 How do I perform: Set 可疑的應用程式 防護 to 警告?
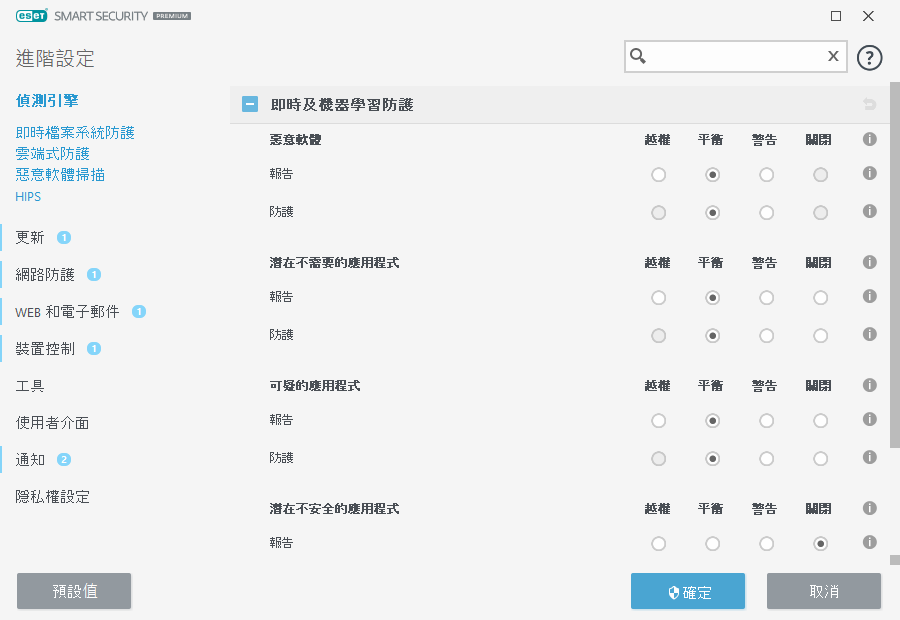766,459
